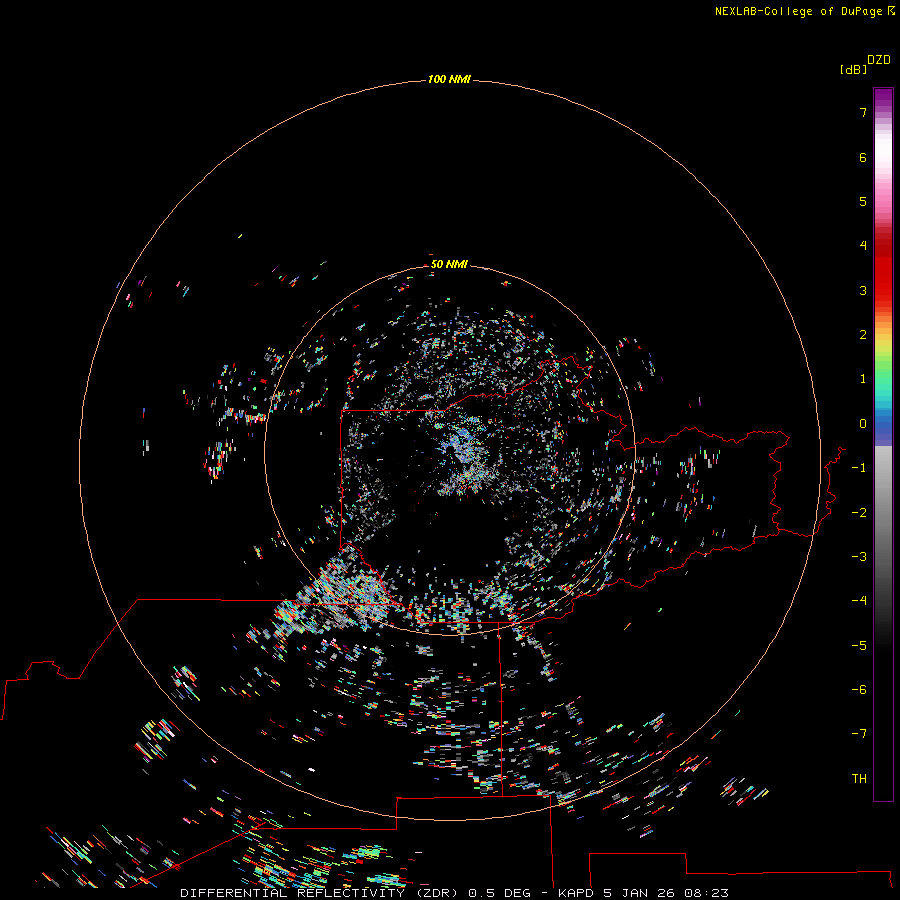Click the red band of the color bar
Screen dimensions: 900x900
pos(883,267)
